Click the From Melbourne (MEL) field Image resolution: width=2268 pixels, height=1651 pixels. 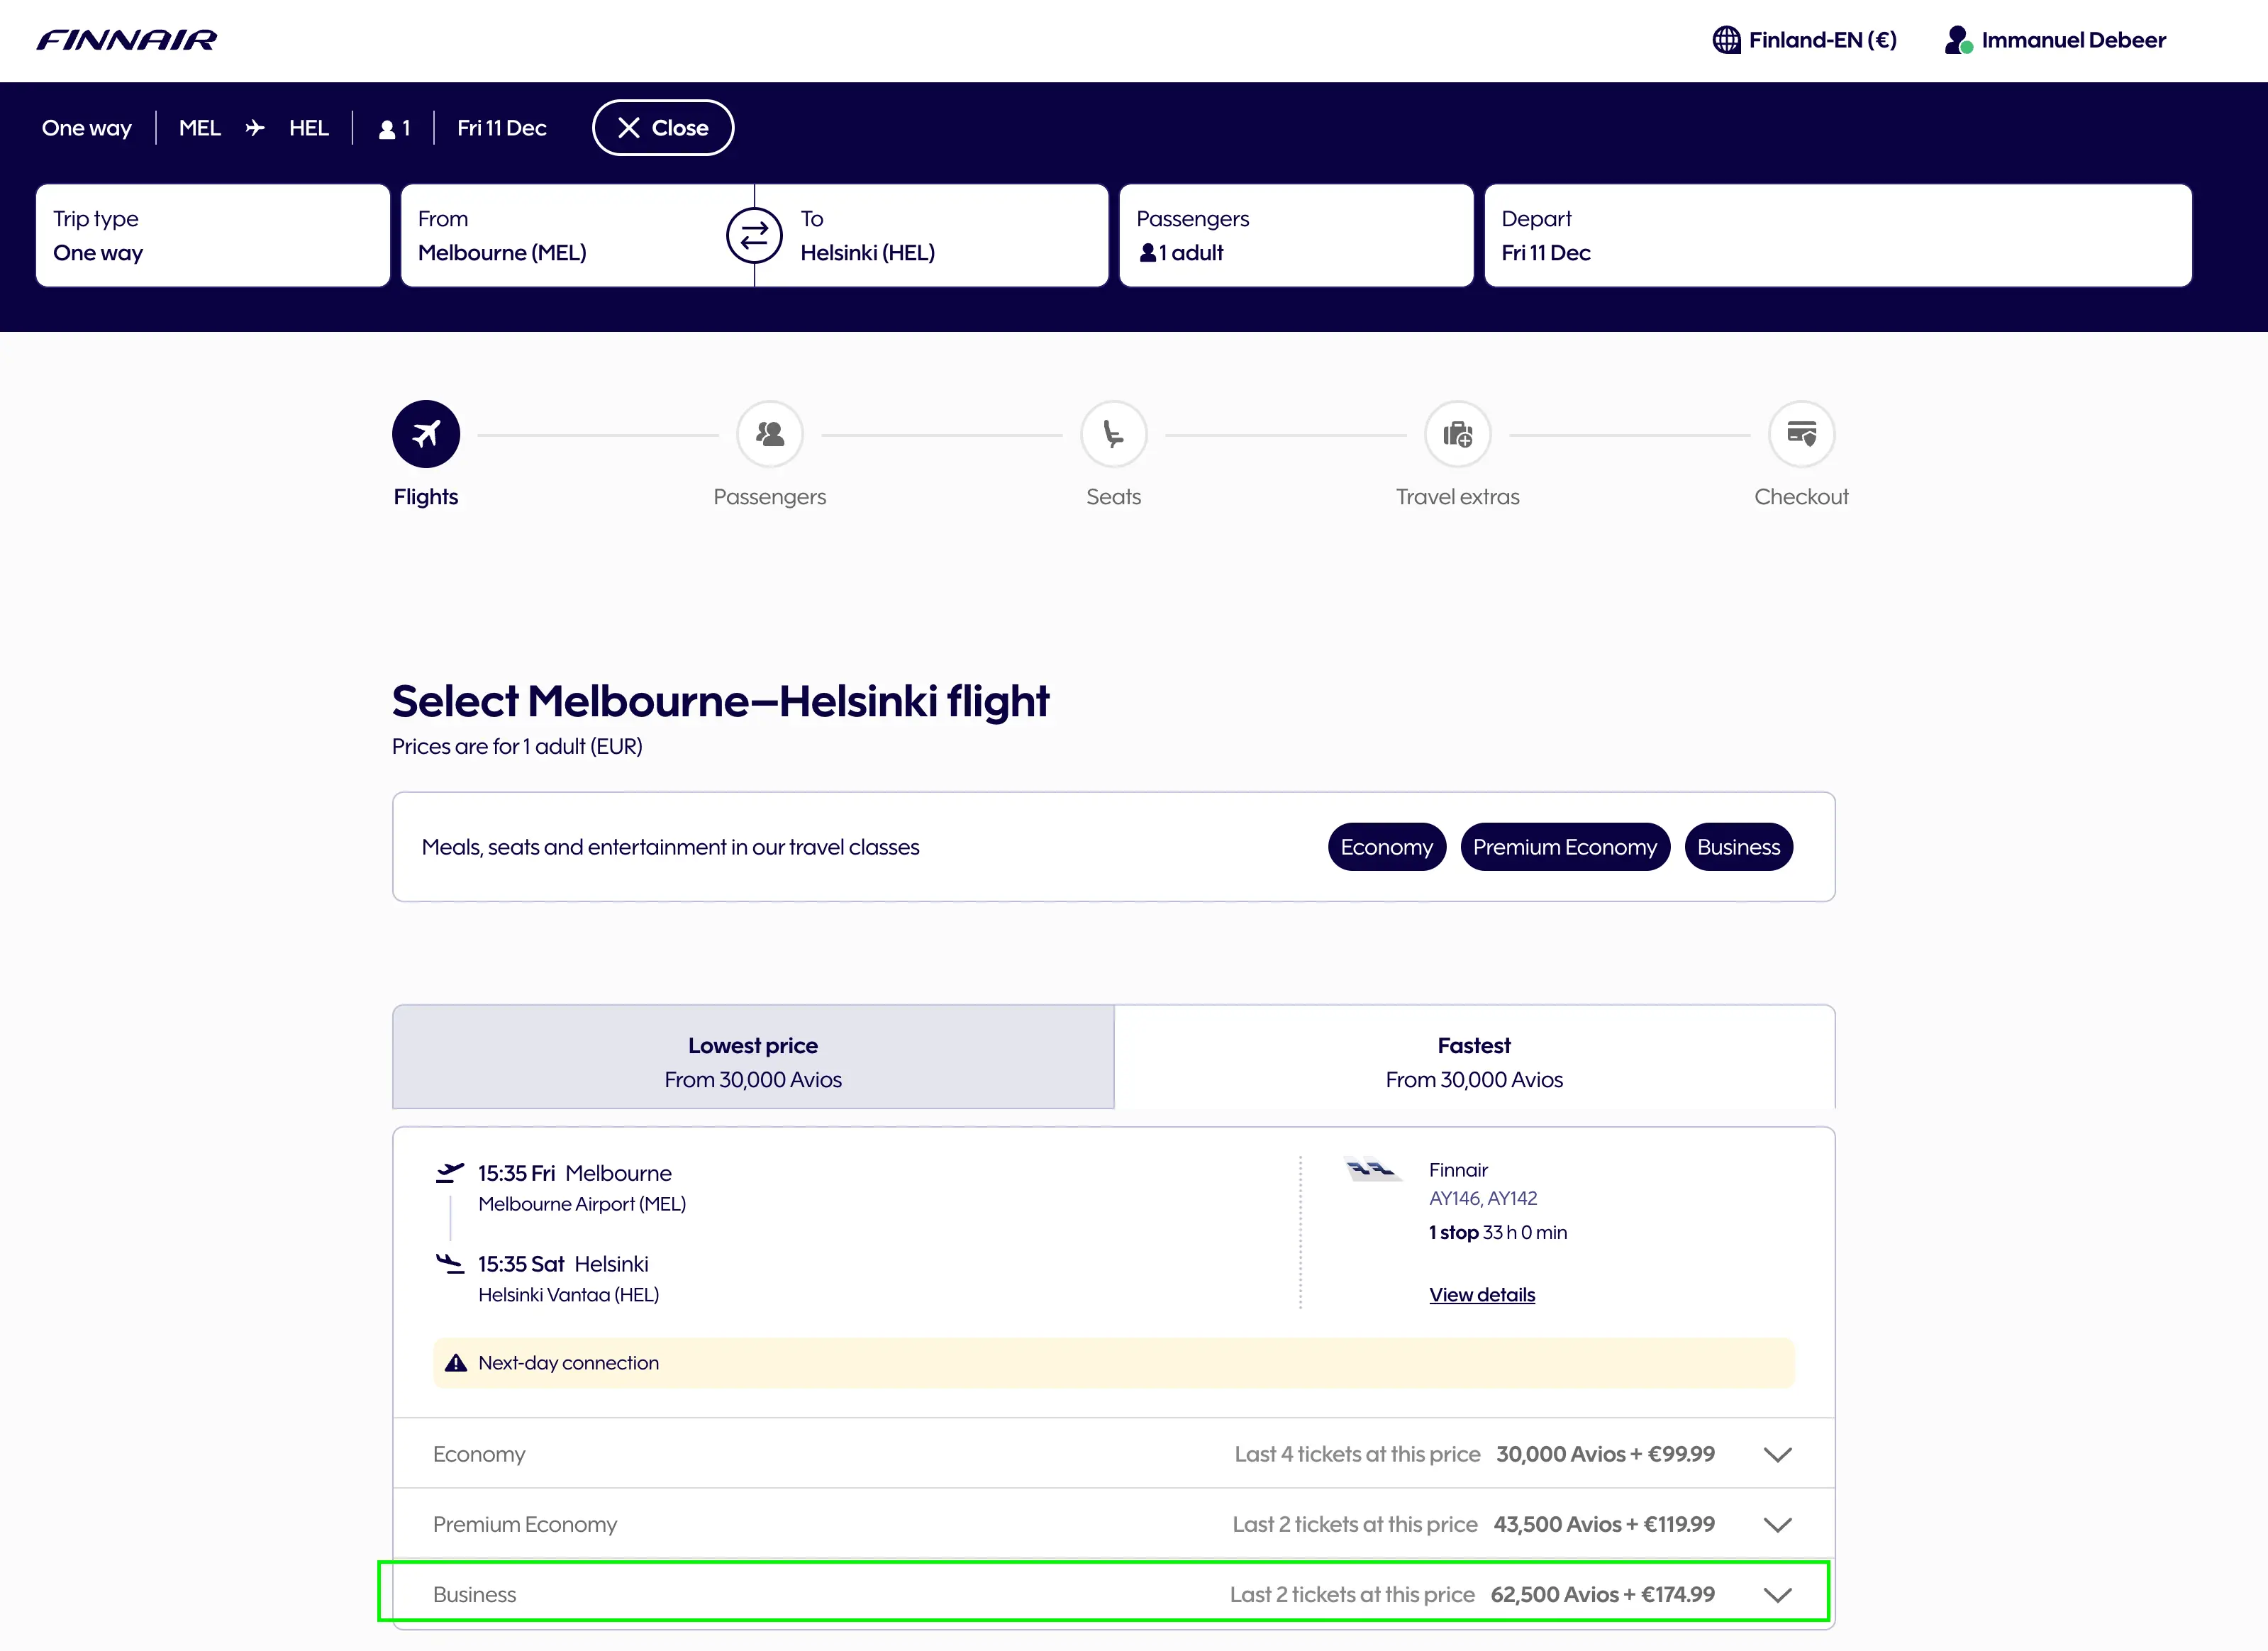(577, 236)
